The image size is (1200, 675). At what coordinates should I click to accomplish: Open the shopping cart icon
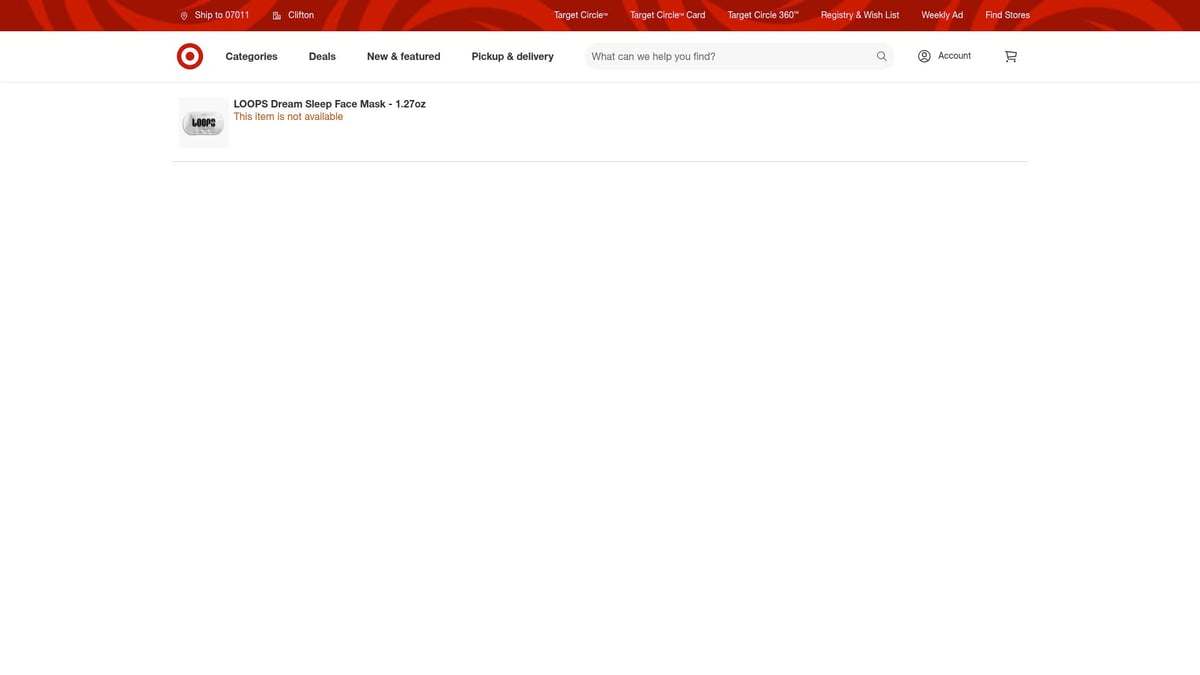1010,57
